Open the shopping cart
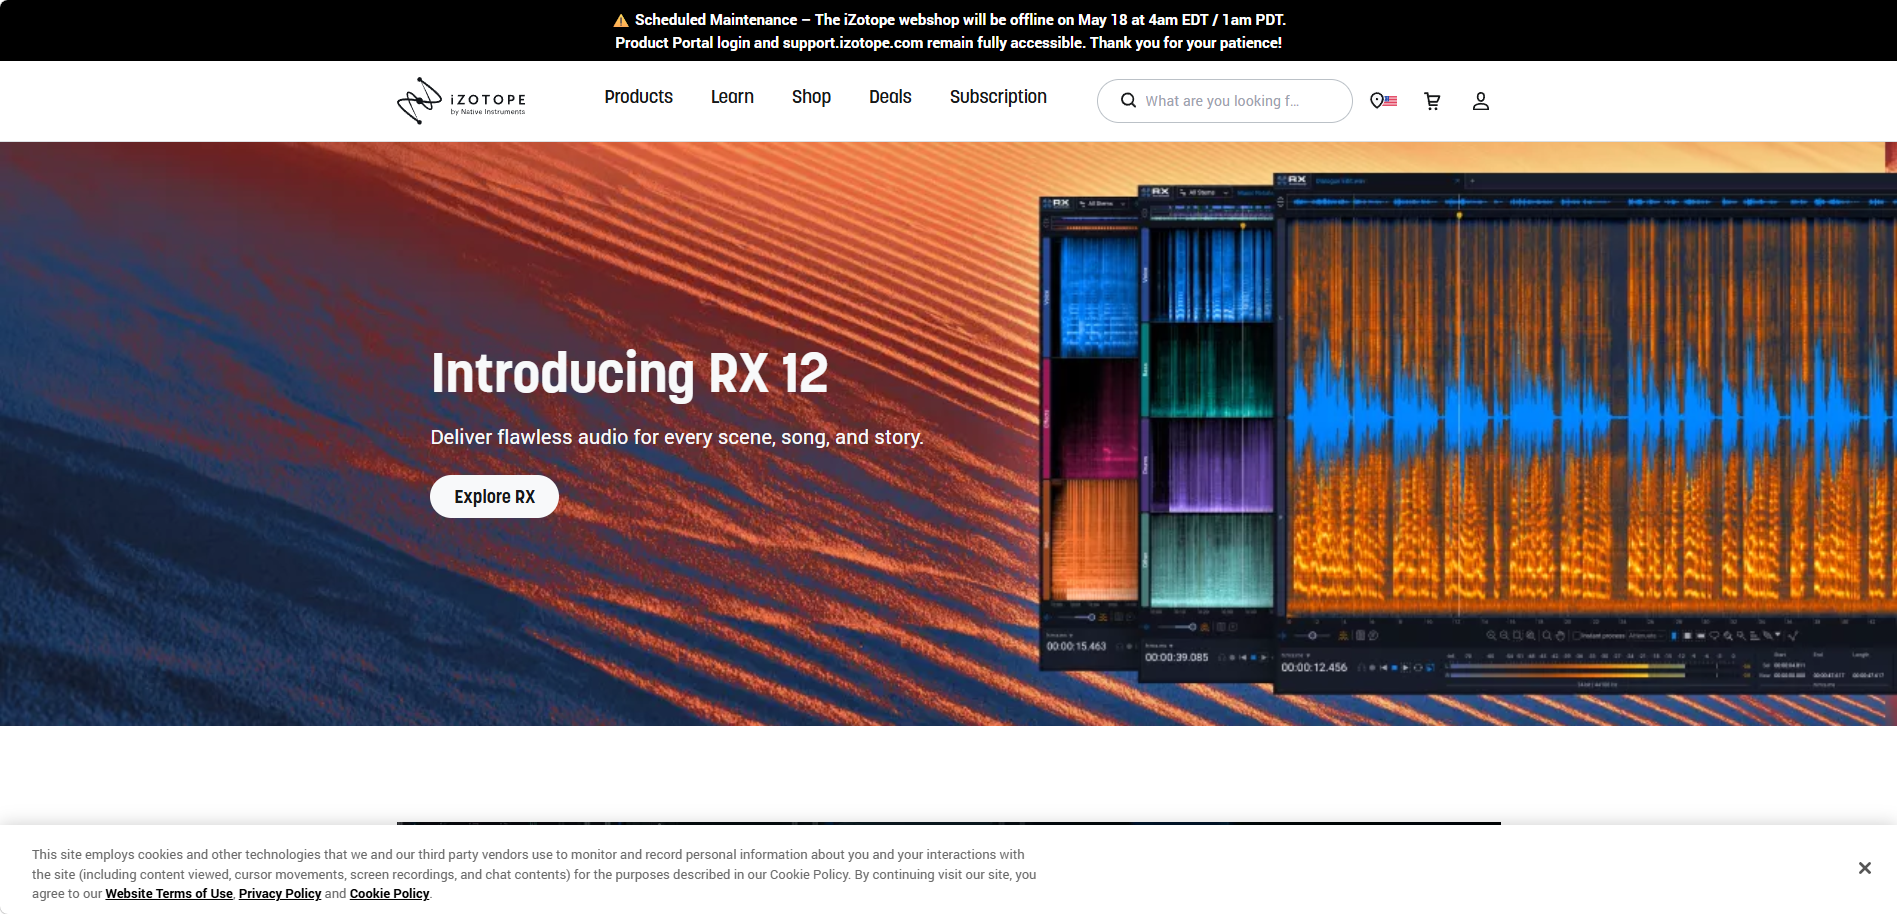1897x914 pixels. 1432,101
